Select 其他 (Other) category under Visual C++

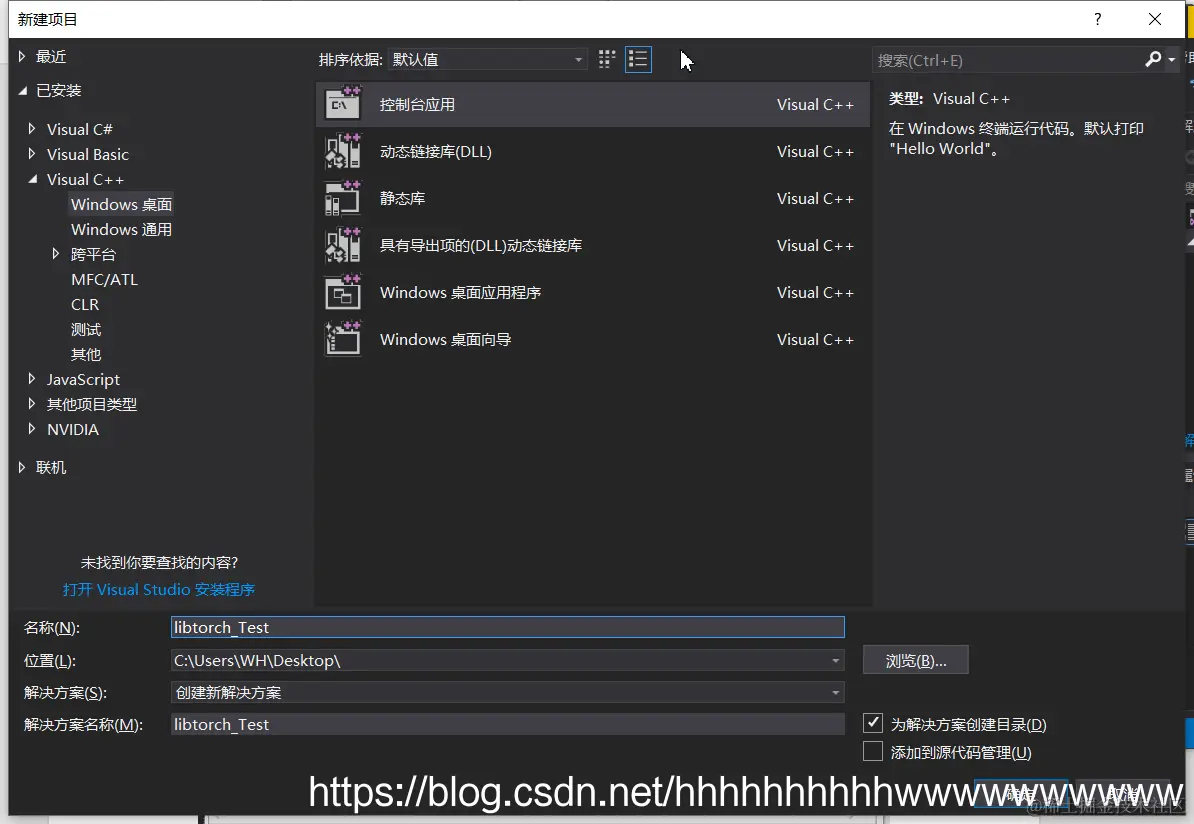(x=86, y=354)
